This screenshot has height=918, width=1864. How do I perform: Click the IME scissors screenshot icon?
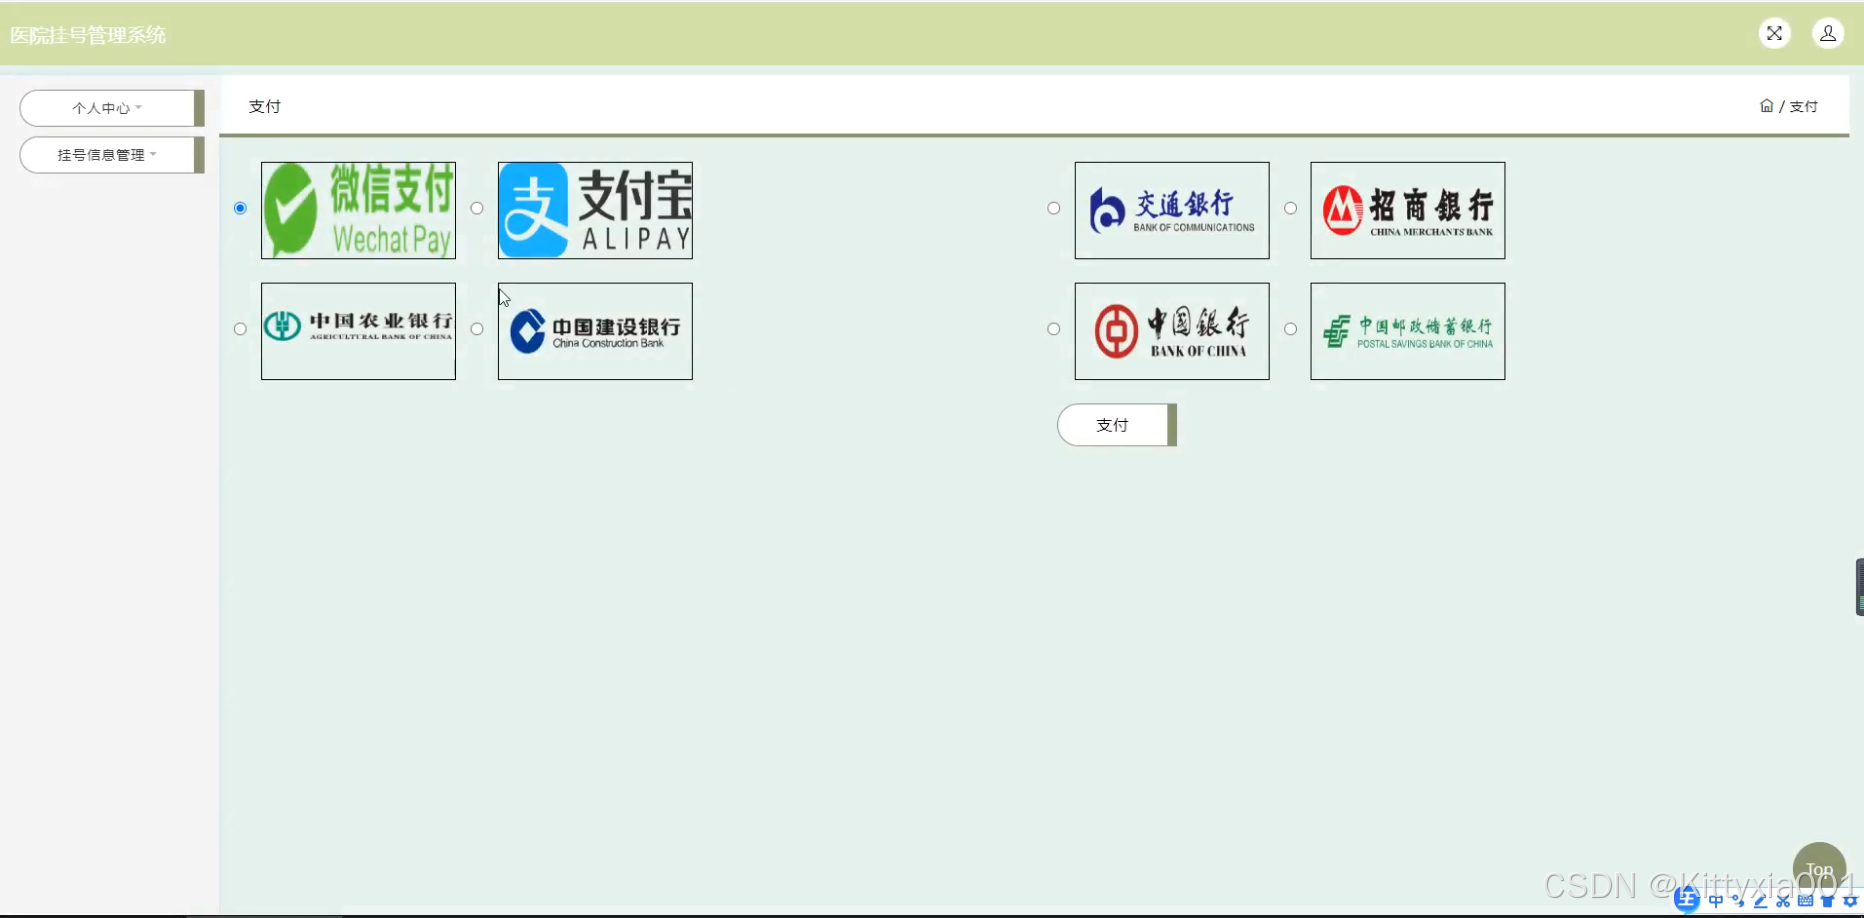click(x=1782, y=901)
